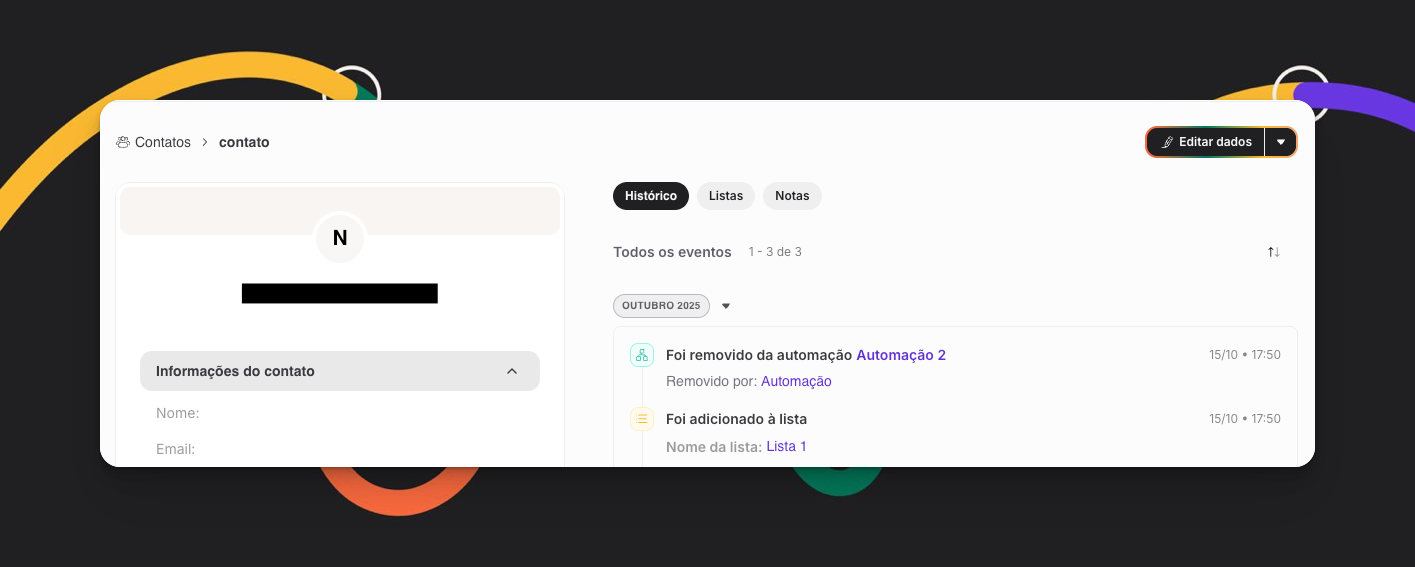Open the Notas tab

(x=792, y=196)
